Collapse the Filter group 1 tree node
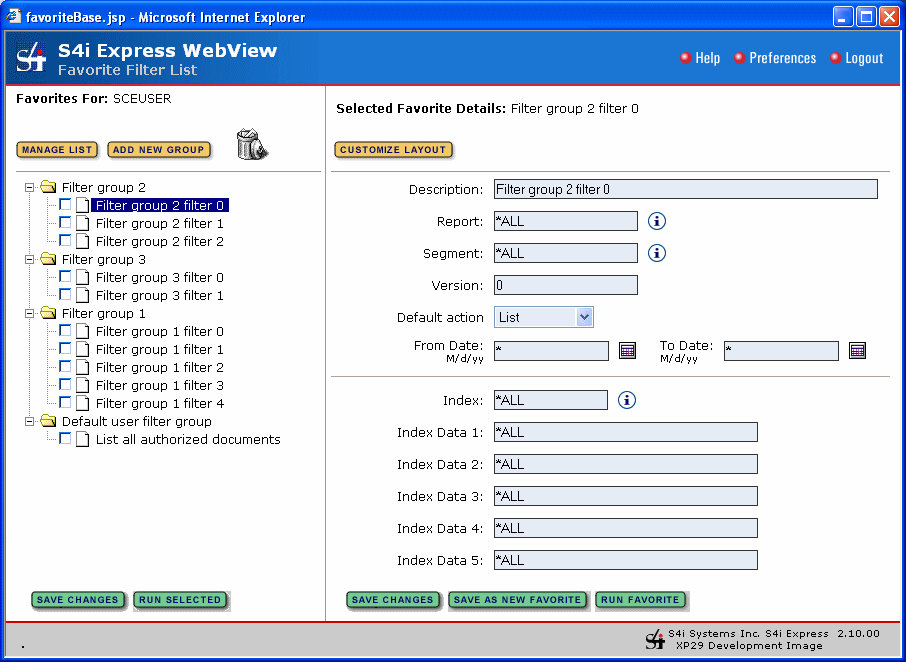Viewport: 906px width, 662px height. pyautogui.click(x=29, y=313)
